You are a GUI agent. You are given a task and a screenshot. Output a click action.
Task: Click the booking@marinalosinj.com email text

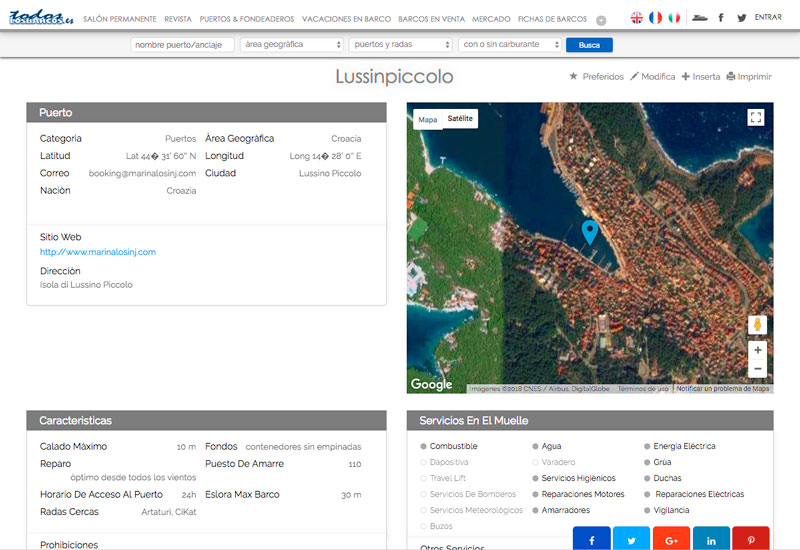[142, 173]
